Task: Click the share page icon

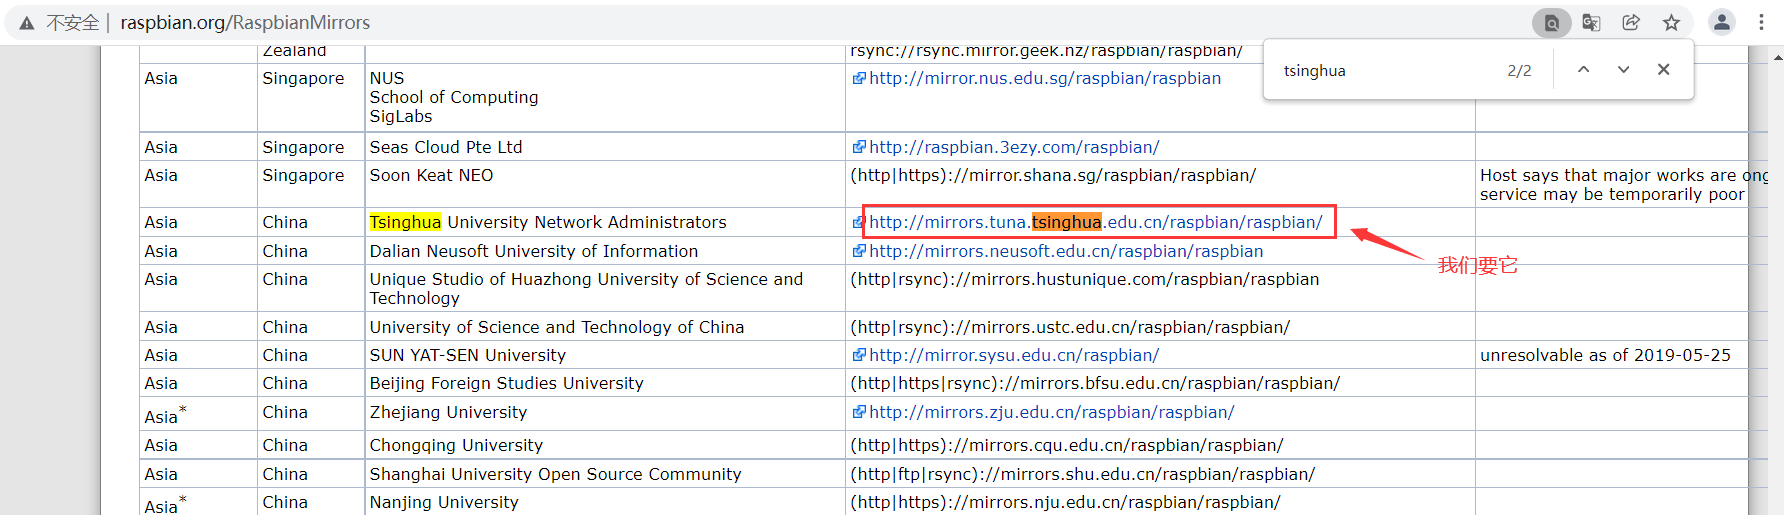Action: click(1631, 22)
